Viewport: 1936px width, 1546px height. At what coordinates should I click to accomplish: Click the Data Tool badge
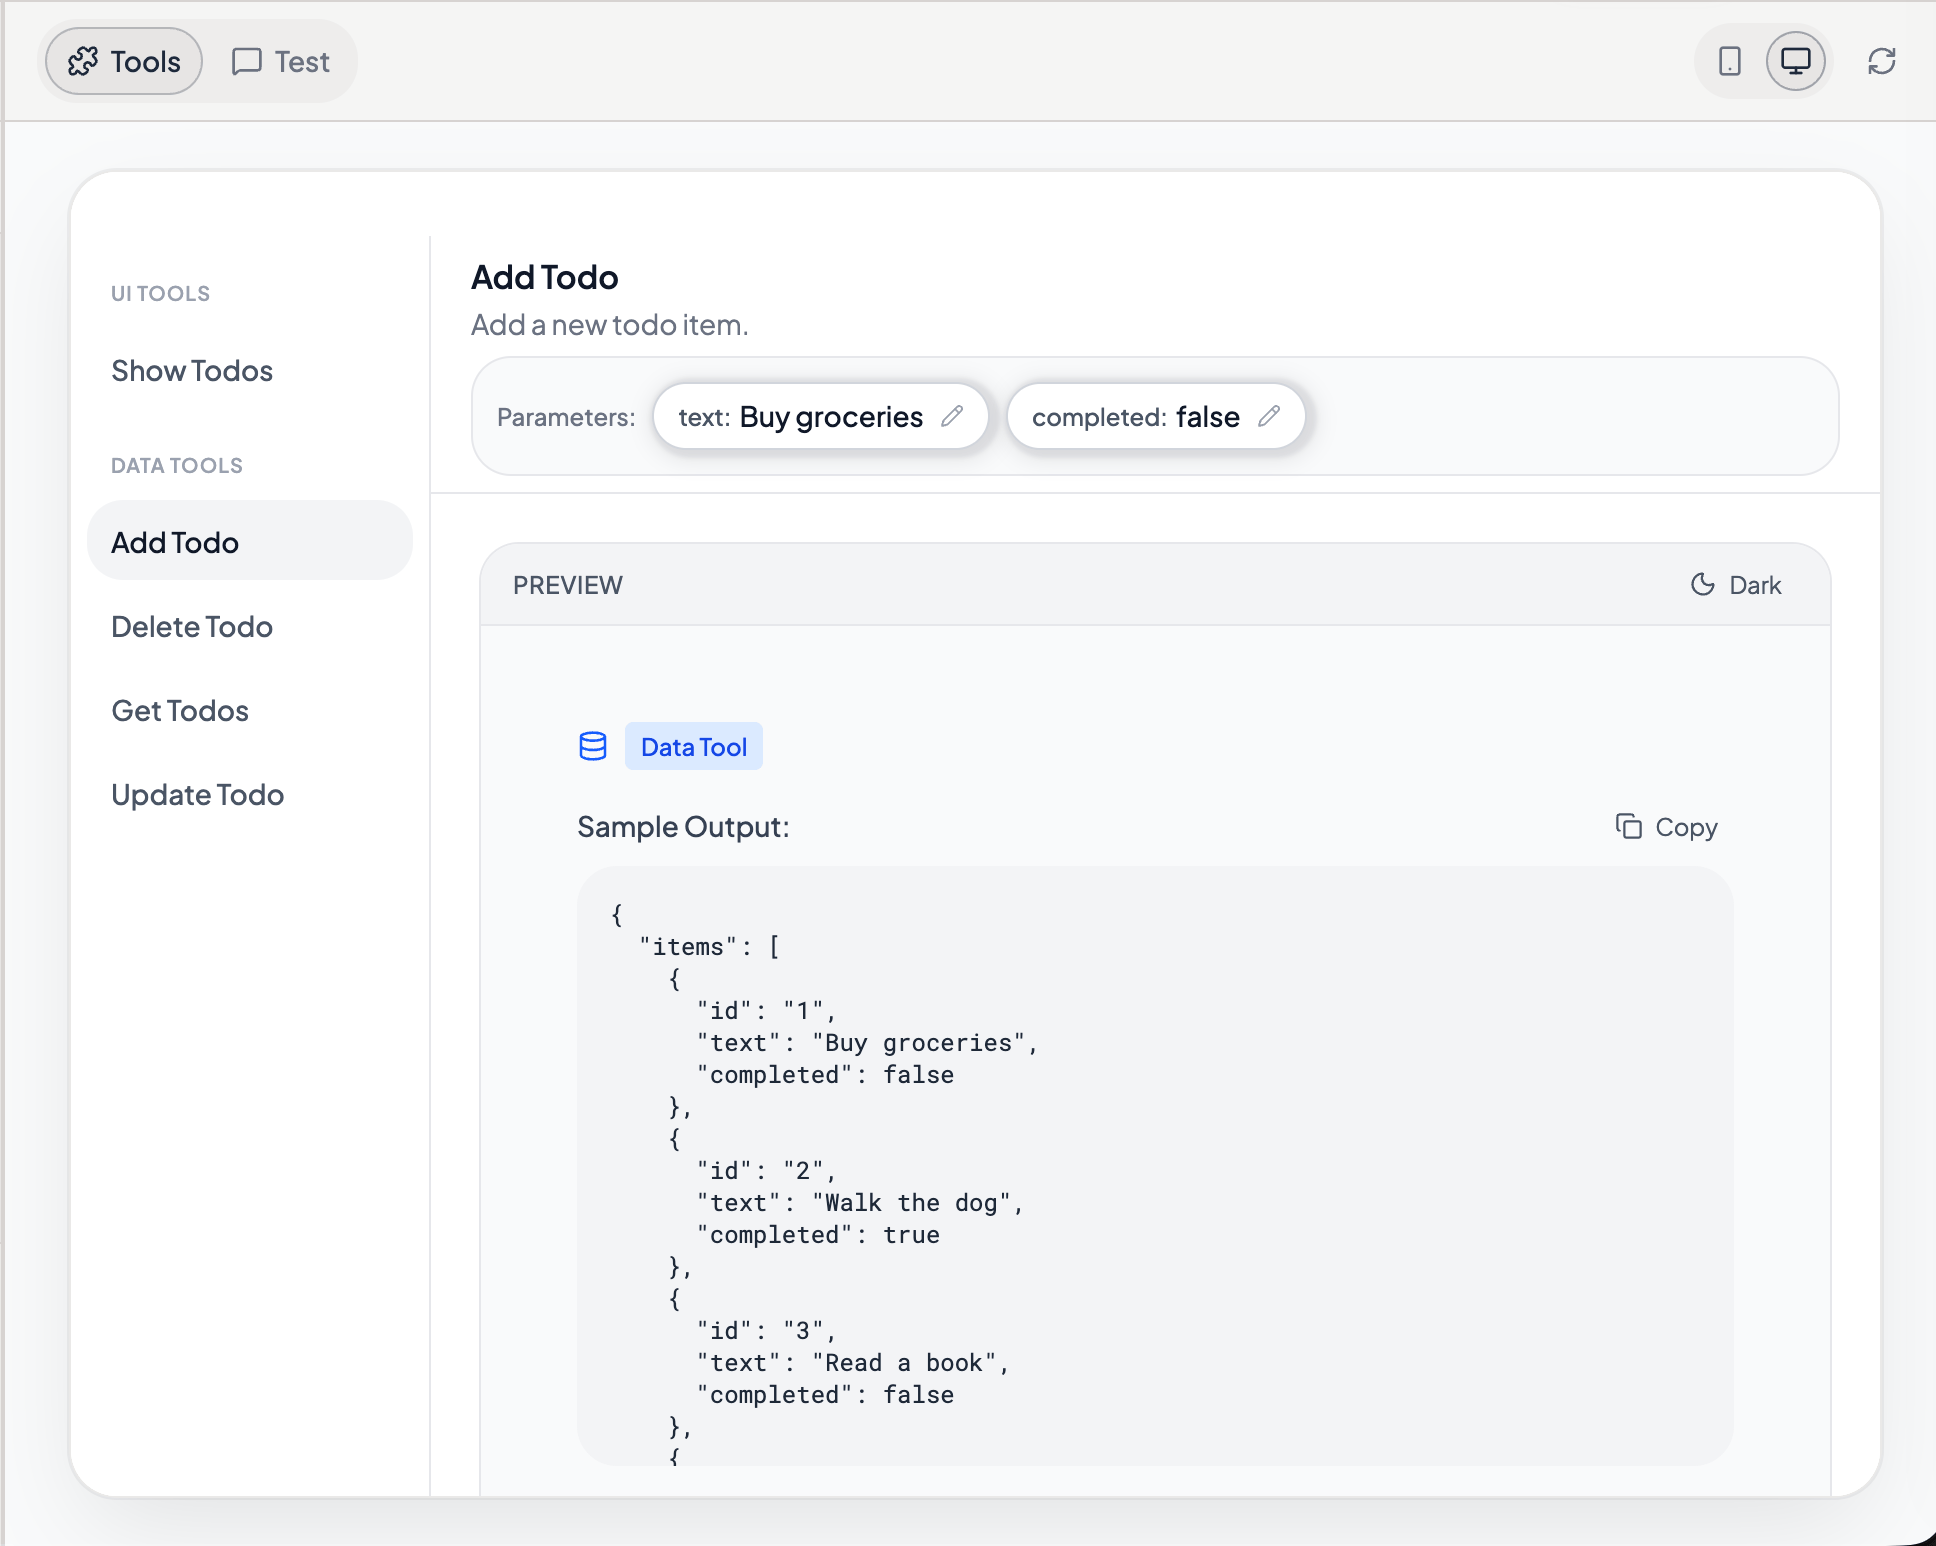[694, 746]
